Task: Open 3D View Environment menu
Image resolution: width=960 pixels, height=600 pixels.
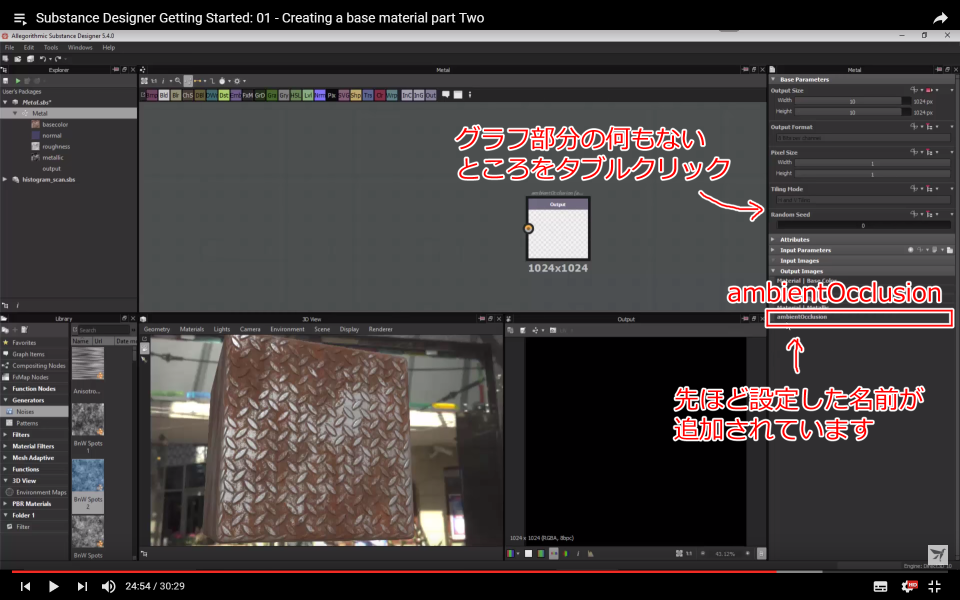Action: click(287, 329)
